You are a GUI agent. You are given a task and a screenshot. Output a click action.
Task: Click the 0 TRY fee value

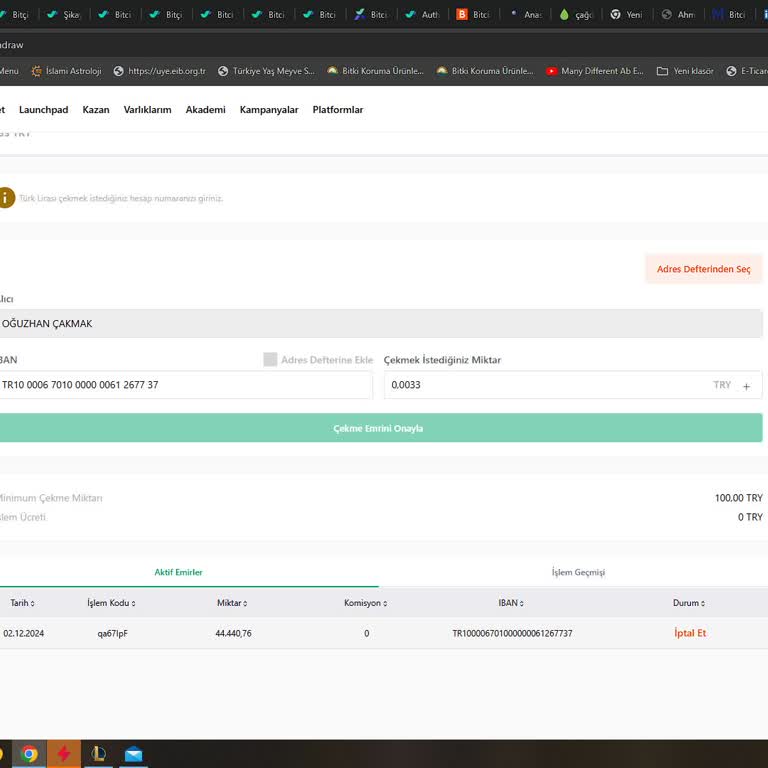(x=750, y=517)
